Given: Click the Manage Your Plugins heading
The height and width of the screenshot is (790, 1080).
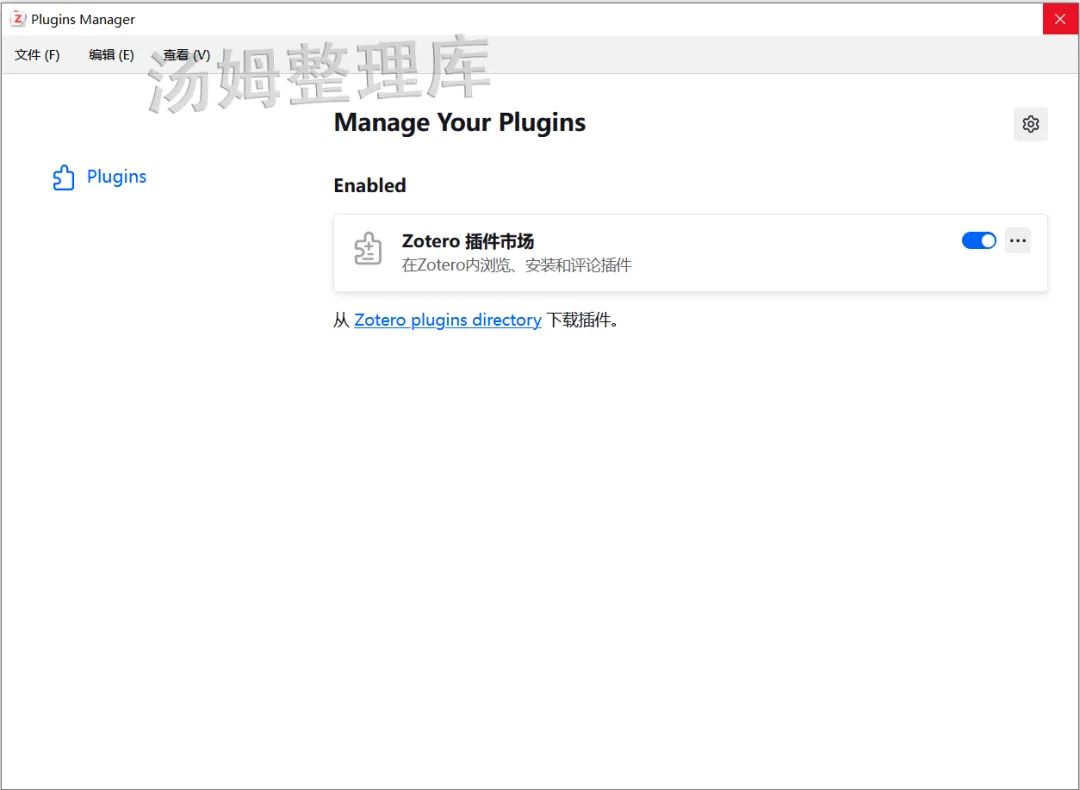Looking at the screenshot, I should tap(459, 123).
